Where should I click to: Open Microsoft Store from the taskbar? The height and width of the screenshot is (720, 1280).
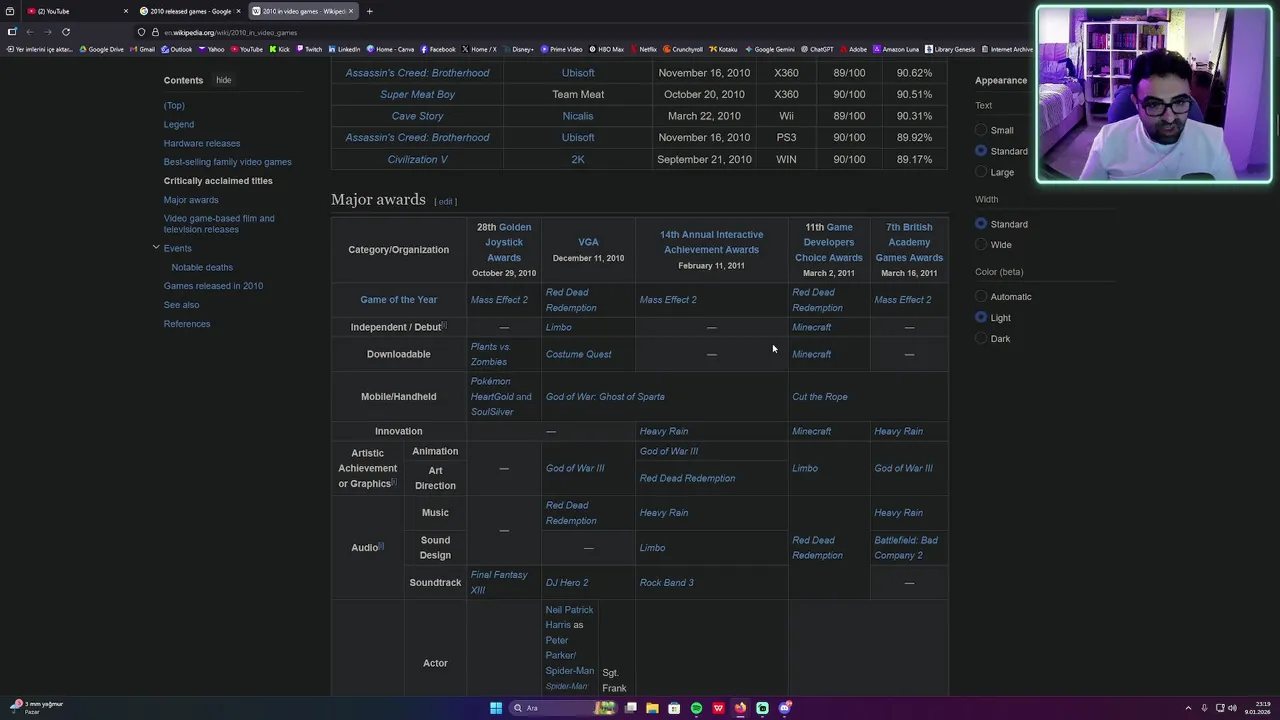674,708
